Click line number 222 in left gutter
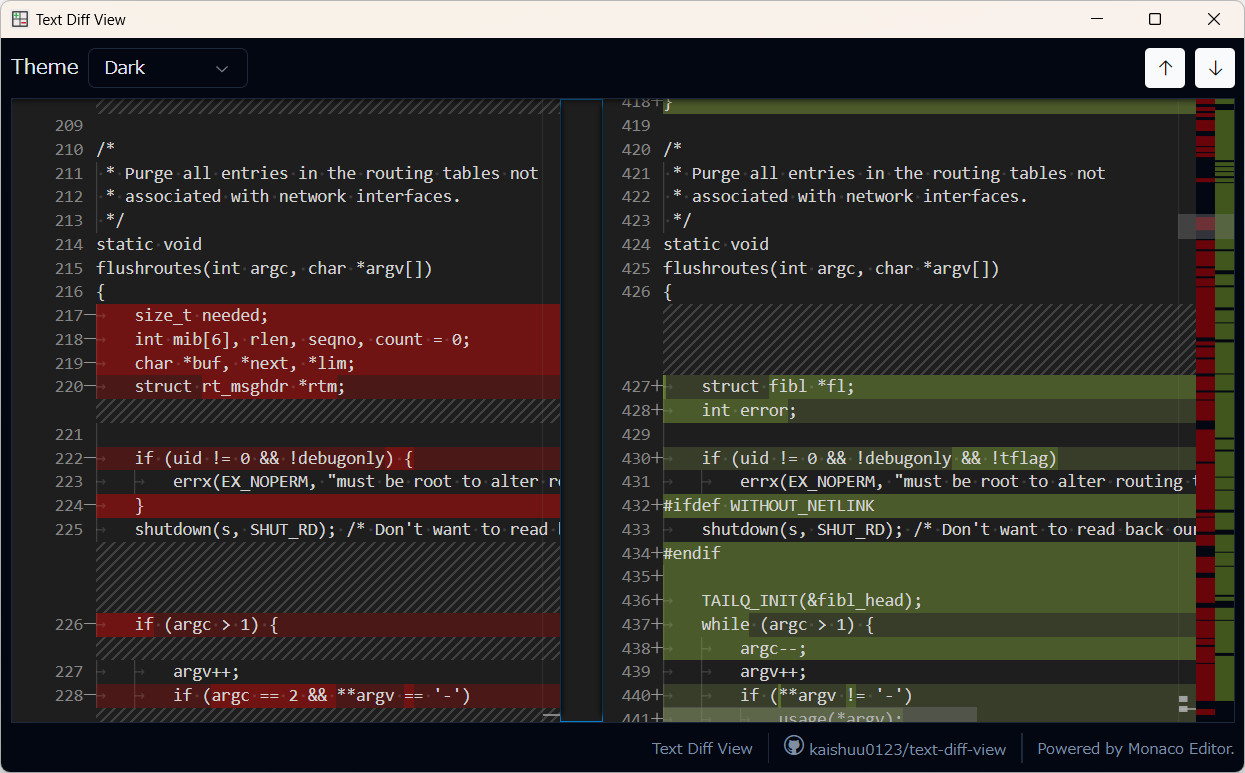 pyautogui.click(x=68, y=458)
